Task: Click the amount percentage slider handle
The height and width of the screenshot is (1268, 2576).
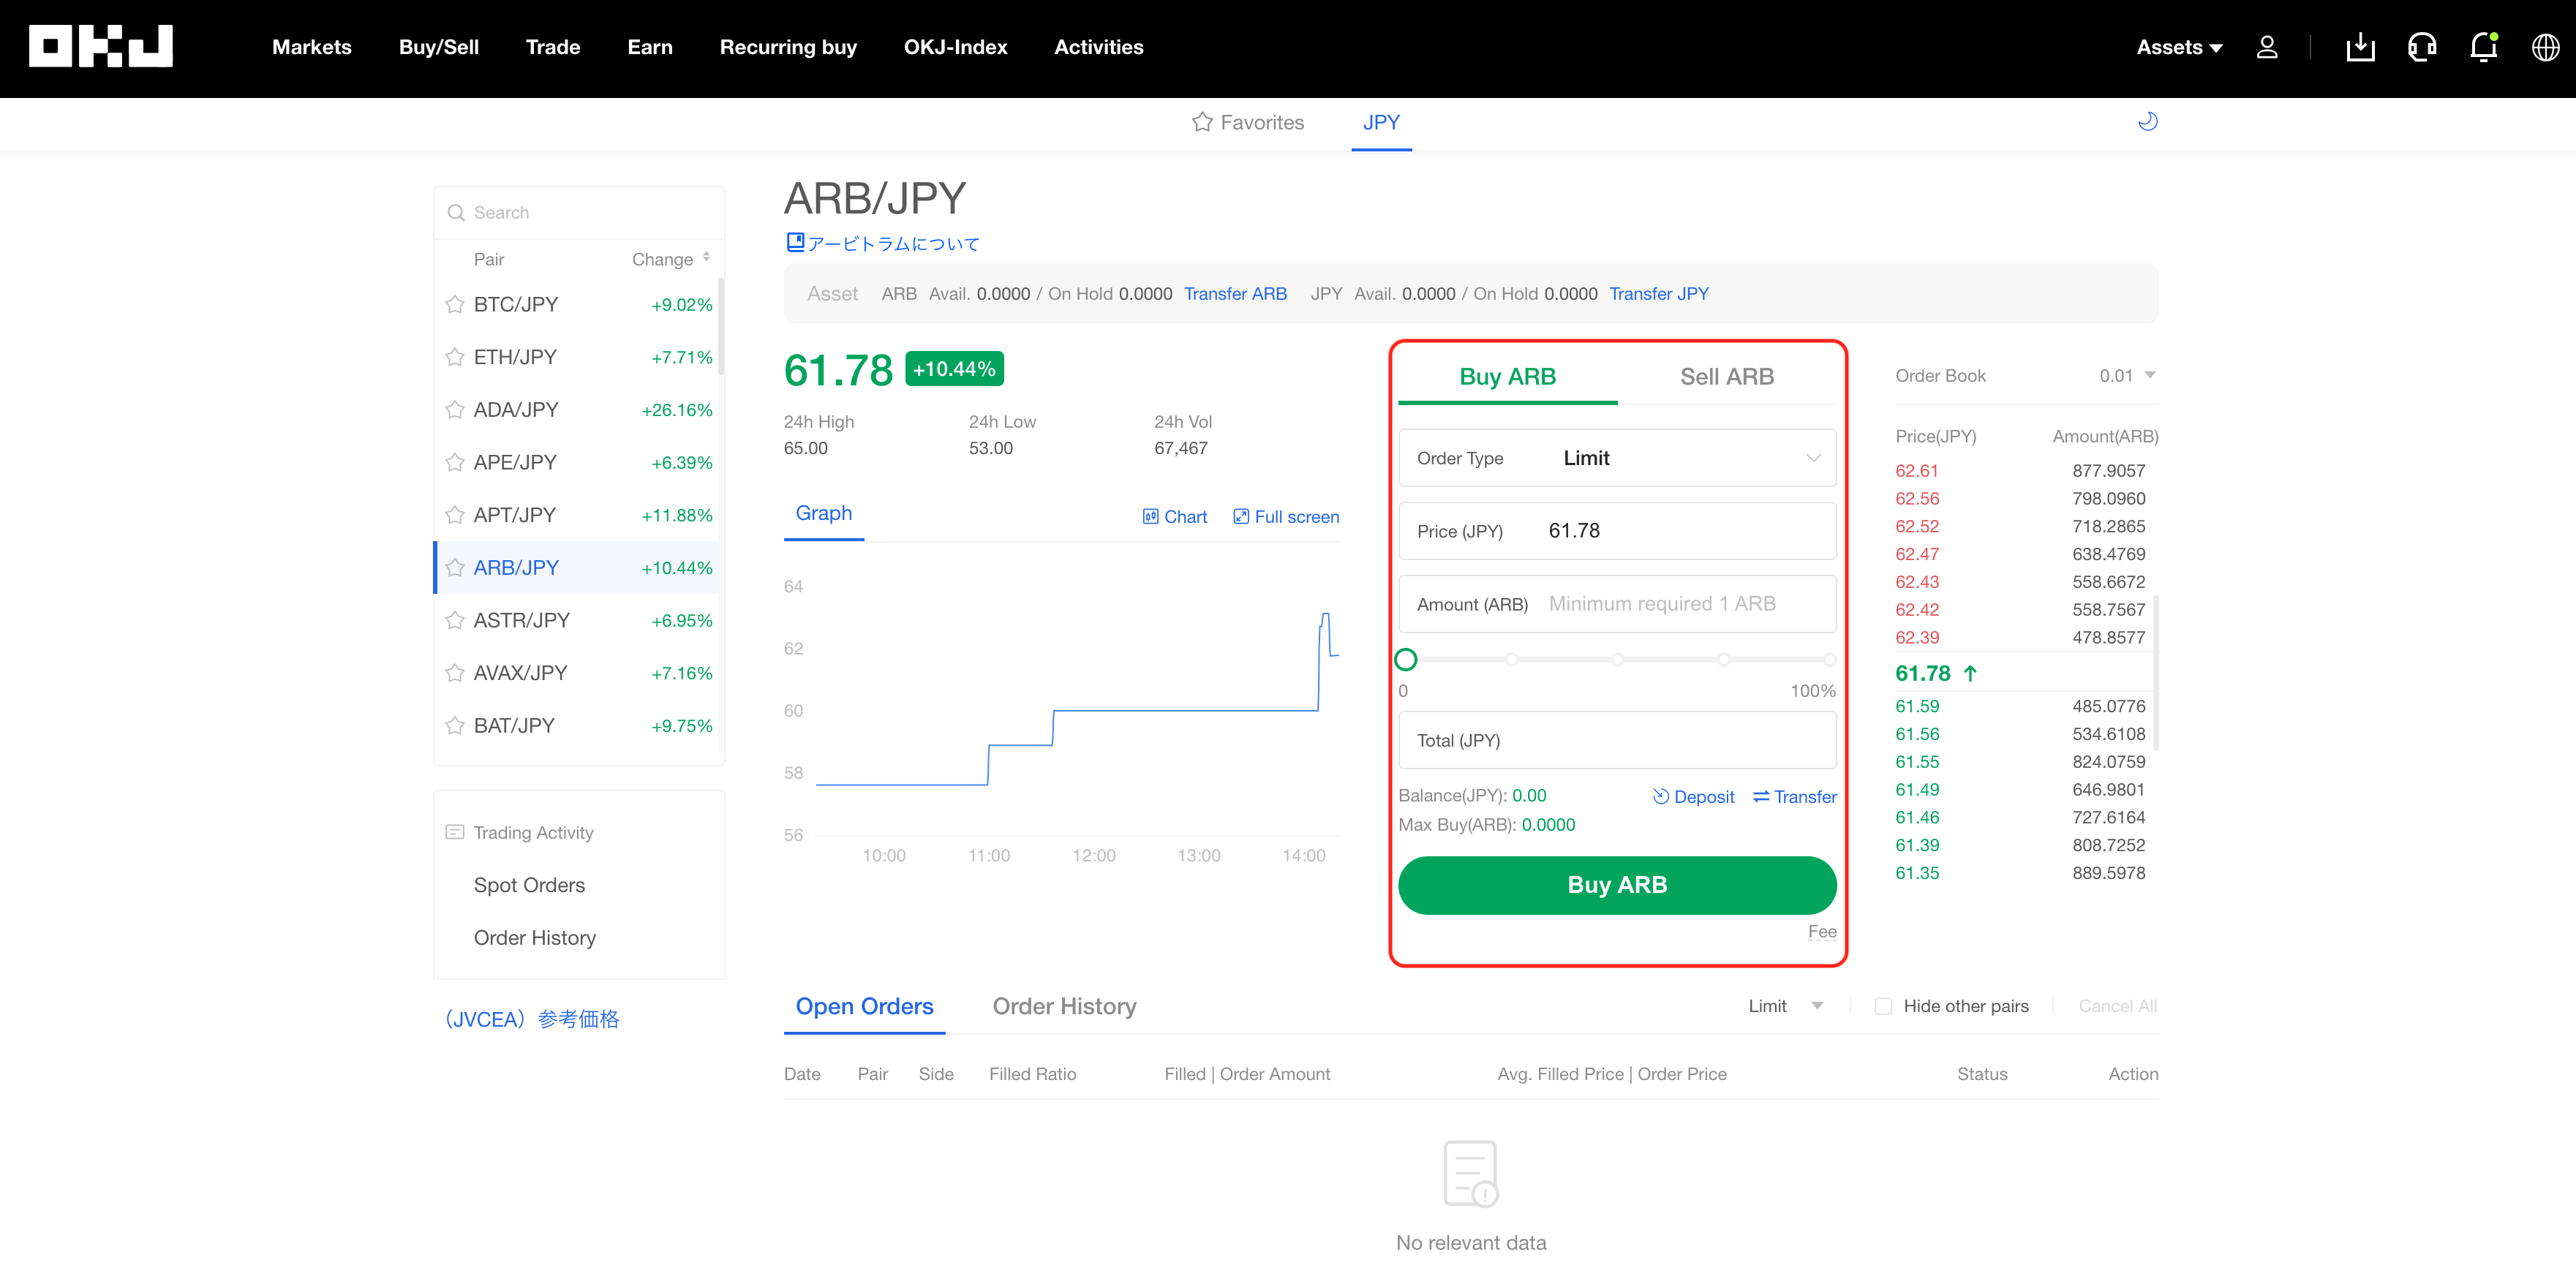Action: (x=1406, y=659)
